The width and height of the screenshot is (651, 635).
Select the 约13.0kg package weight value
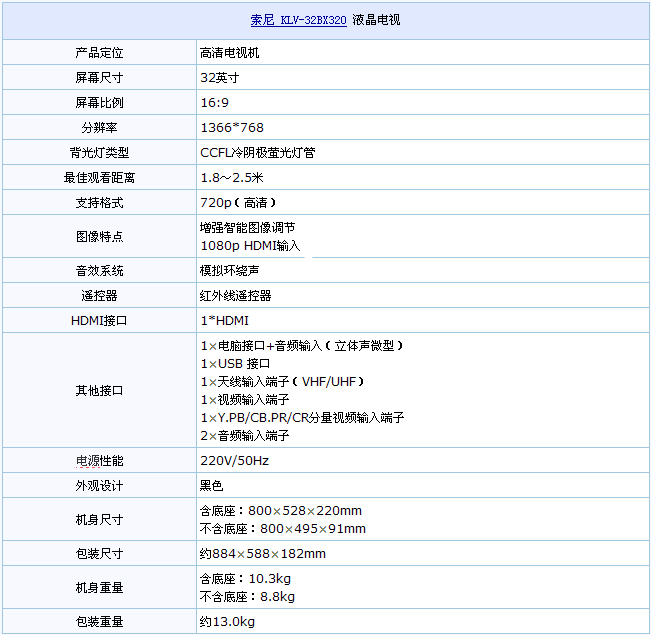227,621
